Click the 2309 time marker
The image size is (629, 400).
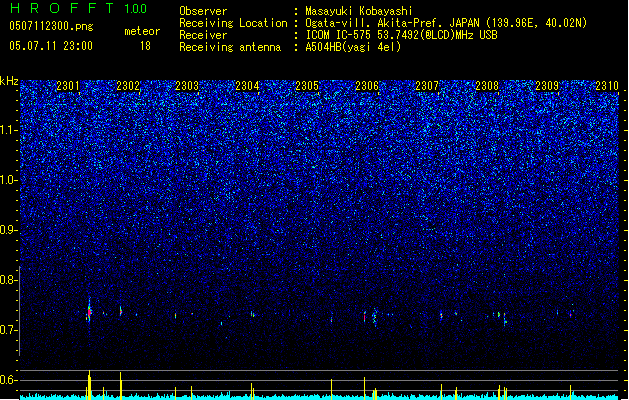point(547,86)
